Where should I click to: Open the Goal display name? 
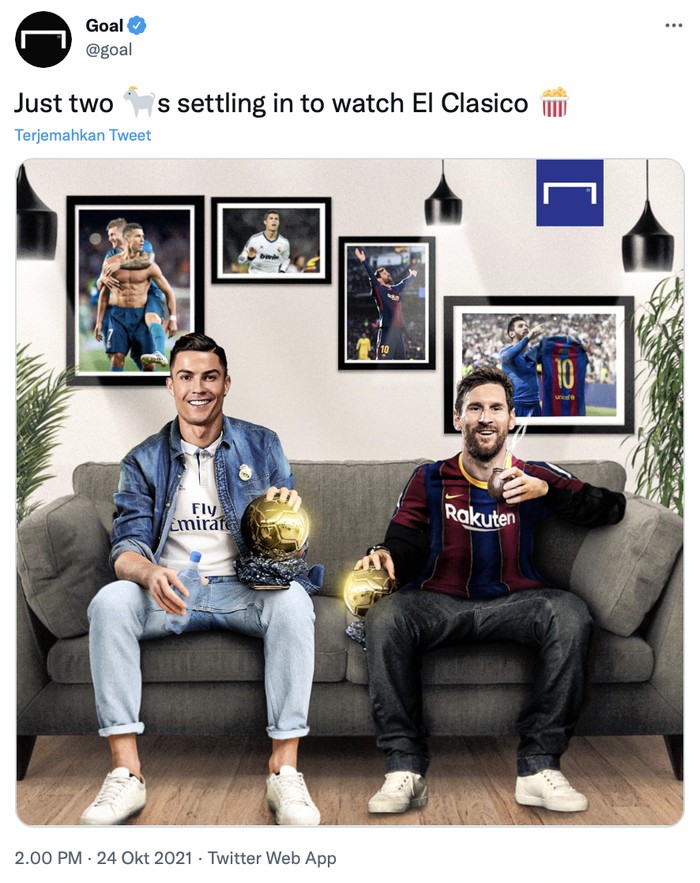click(x=104, y=25)
